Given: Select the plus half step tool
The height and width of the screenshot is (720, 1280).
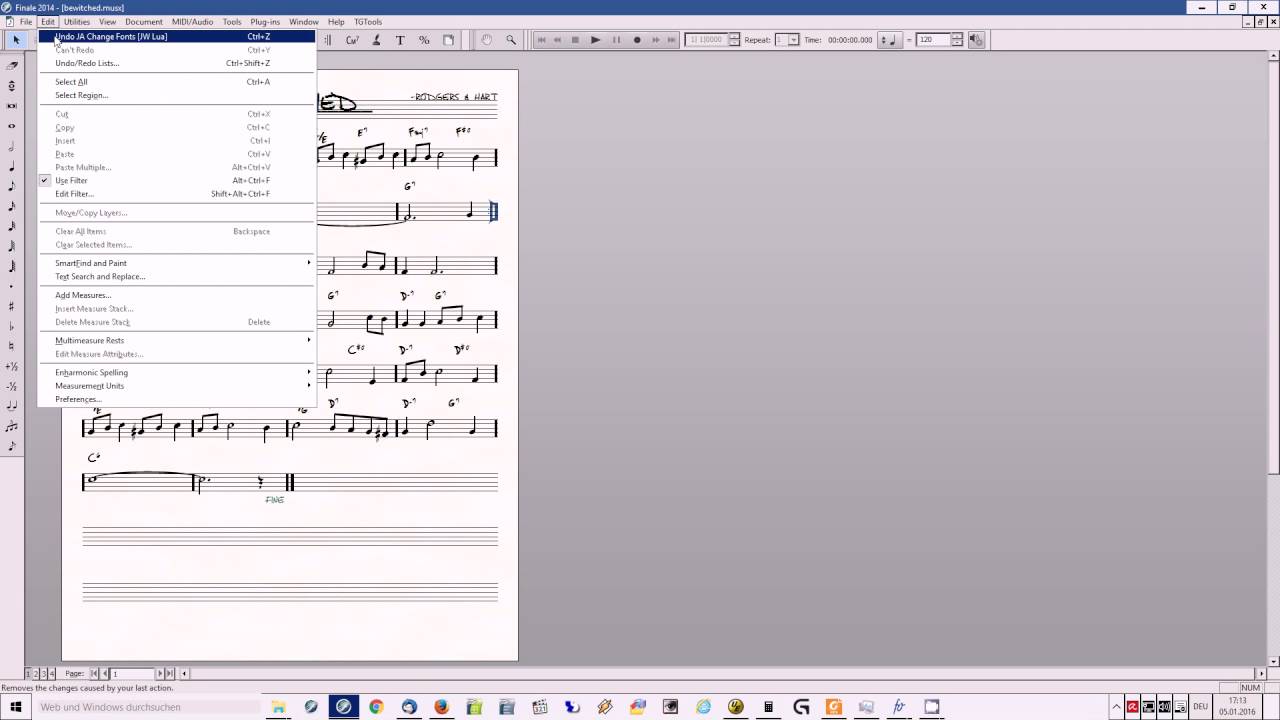Looking at the screenshot, I should pyautogui.click(x=11, y=366).
